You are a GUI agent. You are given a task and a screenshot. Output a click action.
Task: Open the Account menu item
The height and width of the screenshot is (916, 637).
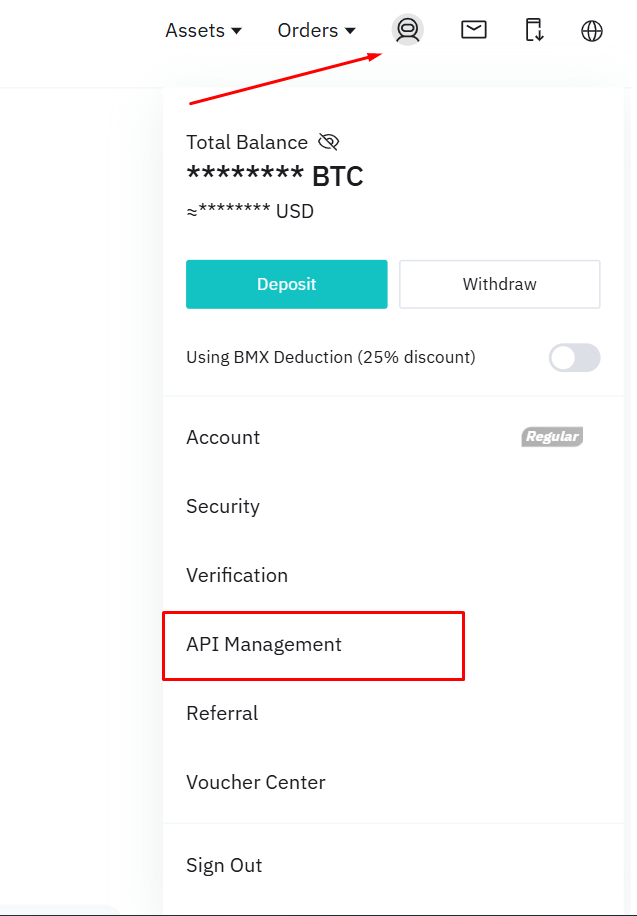(223, 437)
